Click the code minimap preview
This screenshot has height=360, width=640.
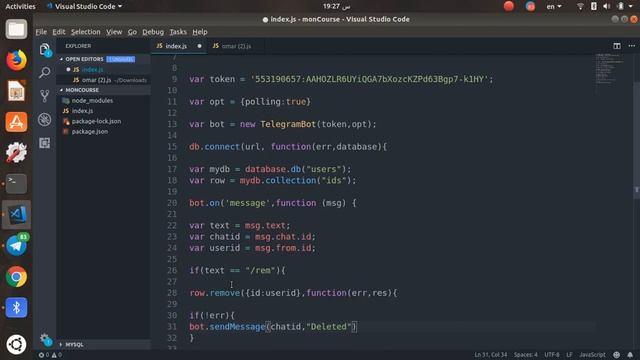point(610,69)
